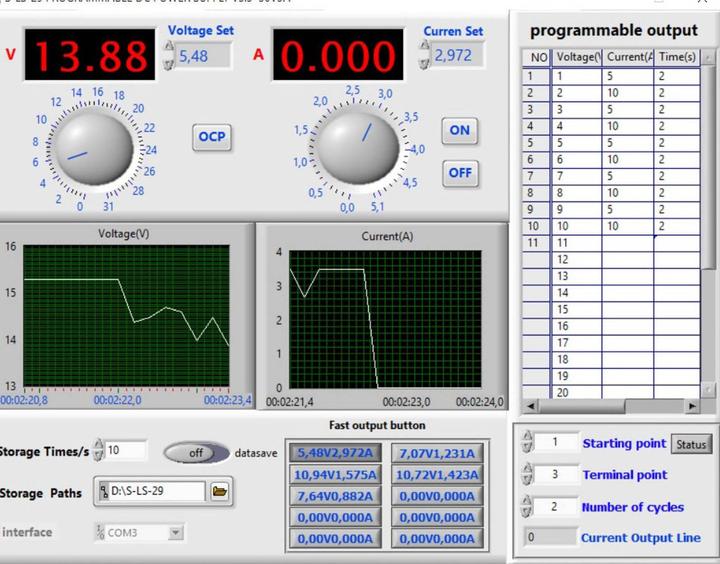Click the Storage Times/s value field
Image resolution: width=720 pixels, height=564 pixels.
click(126, 450)
